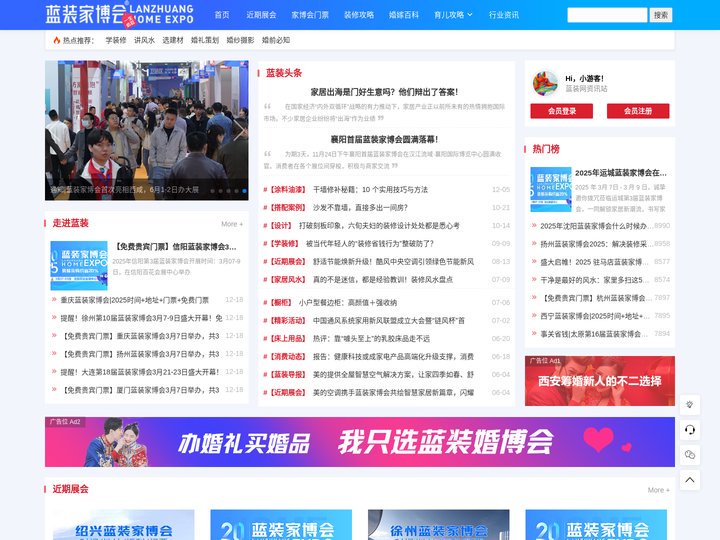Image resolution: width=720 pixels, height=540 pixels.
Task: Open 行业资讯 navigation item
Action: point(504,15)
